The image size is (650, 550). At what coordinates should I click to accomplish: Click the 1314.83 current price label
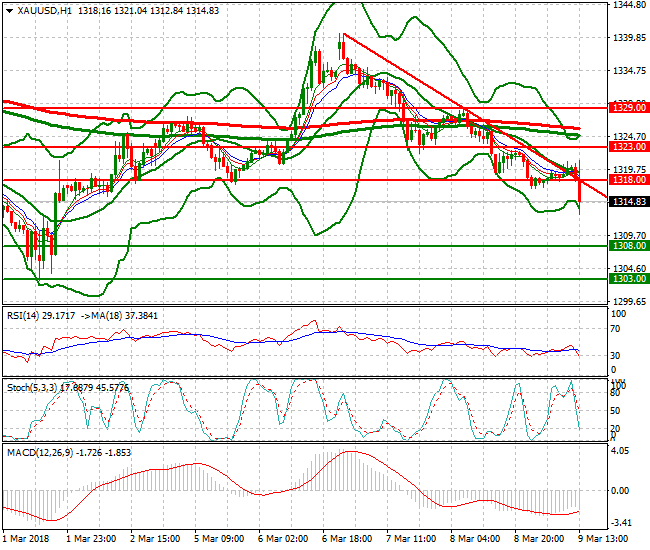629,201
